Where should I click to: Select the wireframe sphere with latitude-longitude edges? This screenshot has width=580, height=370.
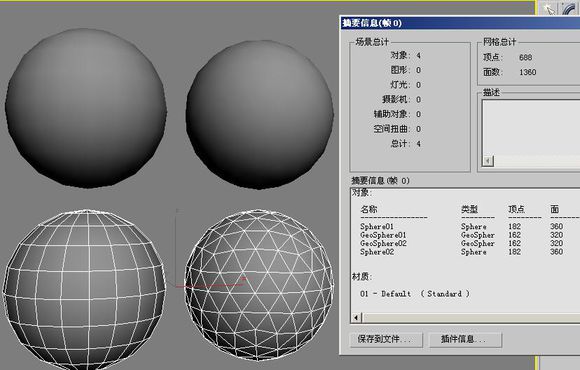coord(84,289)
